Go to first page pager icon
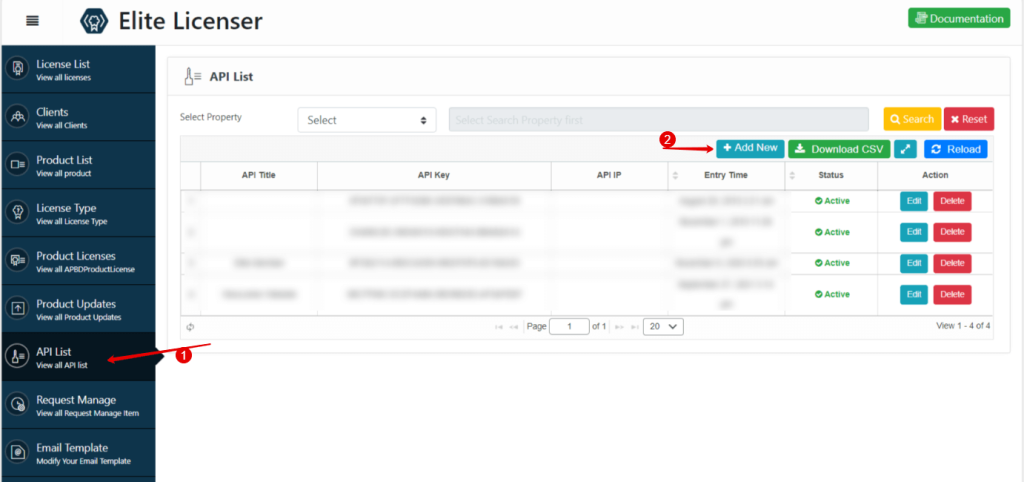Screen dimensions: 1024x482 click(499, 327)
